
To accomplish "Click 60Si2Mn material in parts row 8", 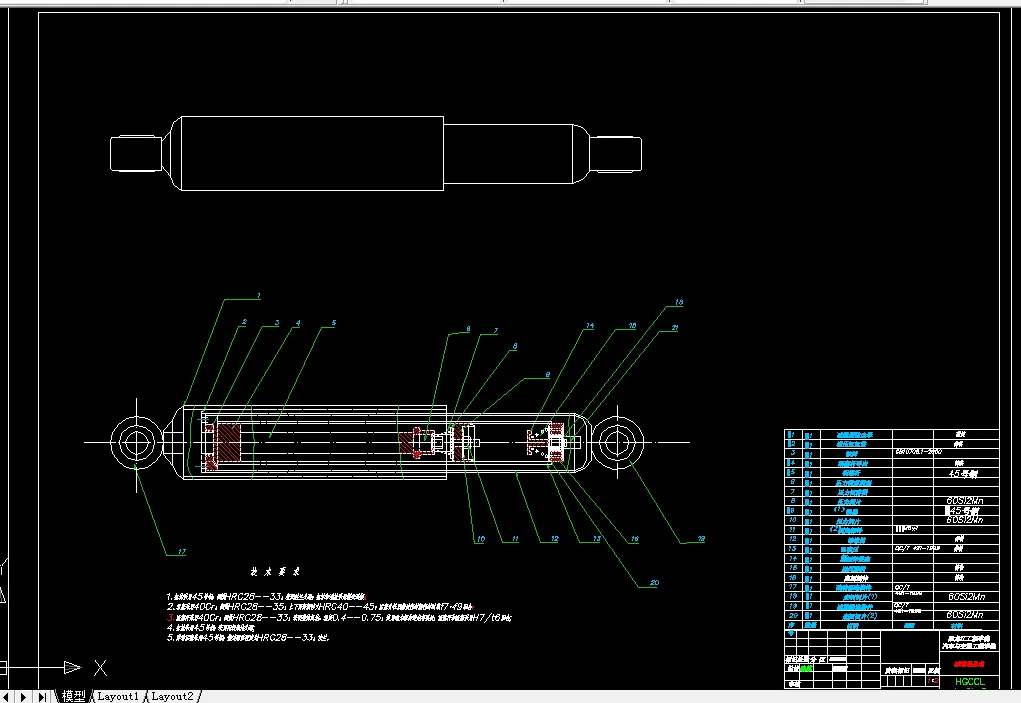I will (x=965, y=501).
